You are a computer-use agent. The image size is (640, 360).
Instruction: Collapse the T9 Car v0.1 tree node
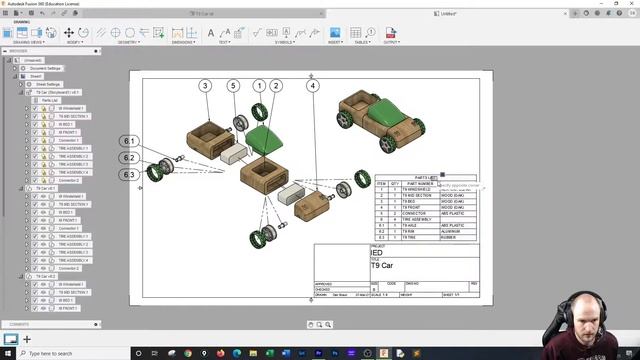(x=21, y=189)
